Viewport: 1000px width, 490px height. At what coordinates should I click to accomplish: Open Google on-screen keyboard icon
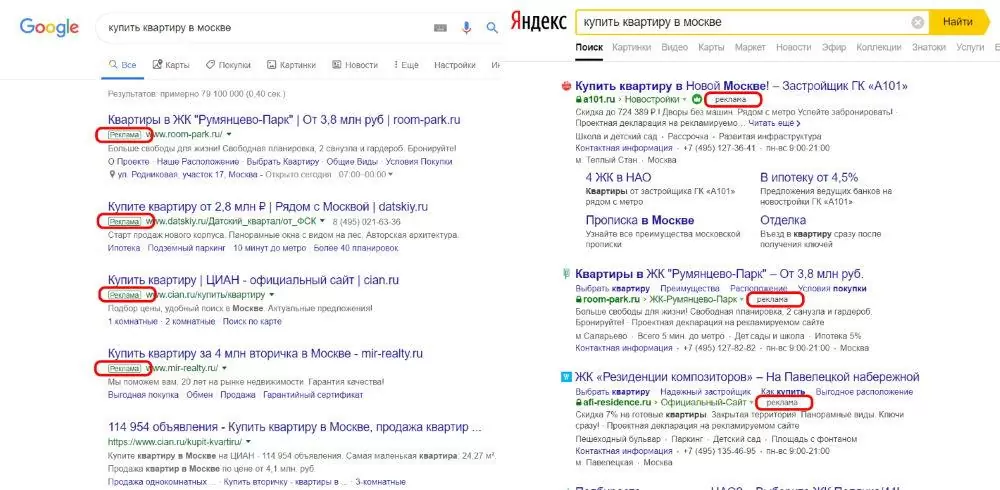click(x=441, y=27)
